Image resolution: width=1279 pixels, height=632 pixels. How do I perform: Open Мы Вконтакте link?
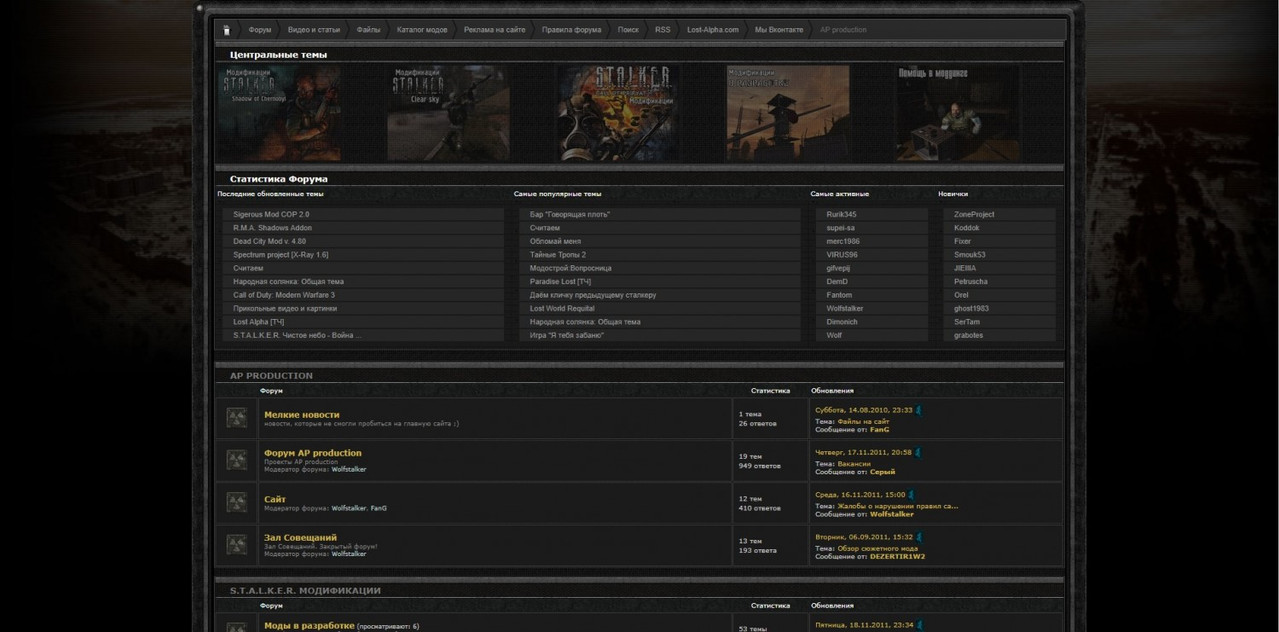coord(779,30)
